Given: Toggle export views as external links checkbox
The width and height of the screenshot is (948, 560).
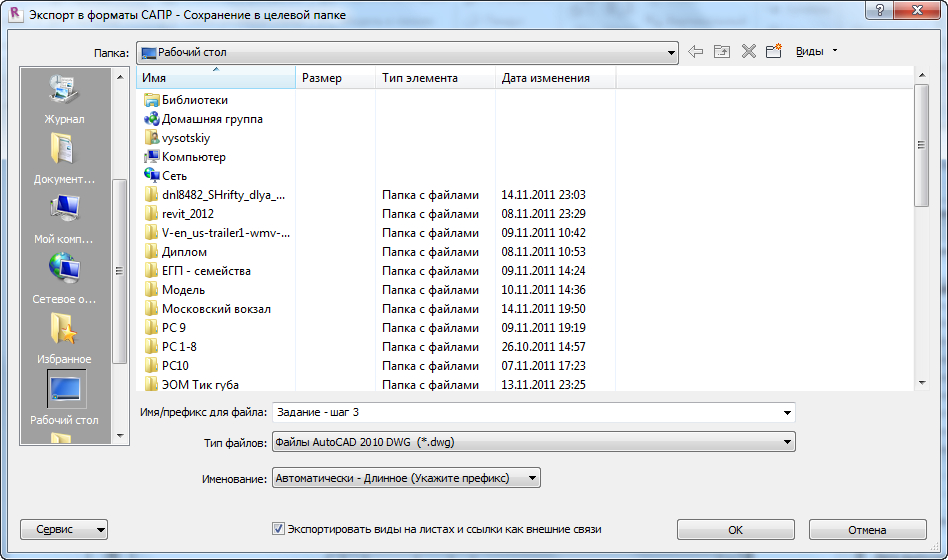Looking at the screenshot, I should [278, 529].
